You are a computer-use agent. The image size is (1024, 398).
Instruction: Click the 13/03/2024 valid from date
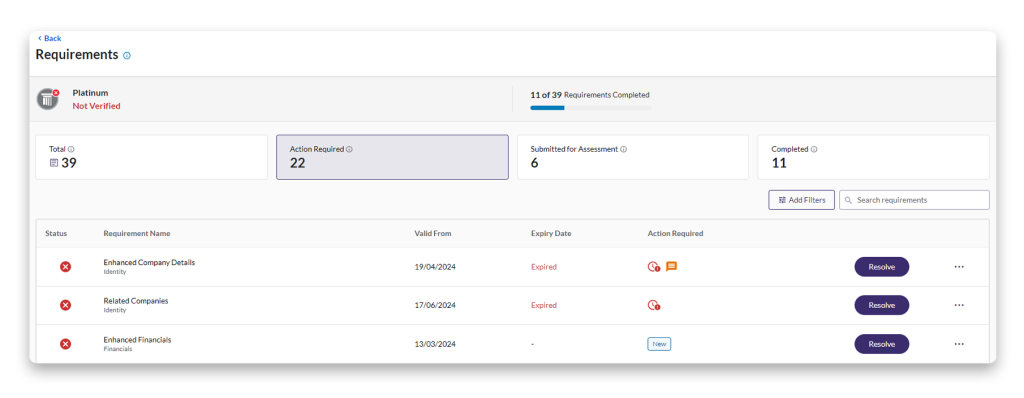click(x=435, y=344)
